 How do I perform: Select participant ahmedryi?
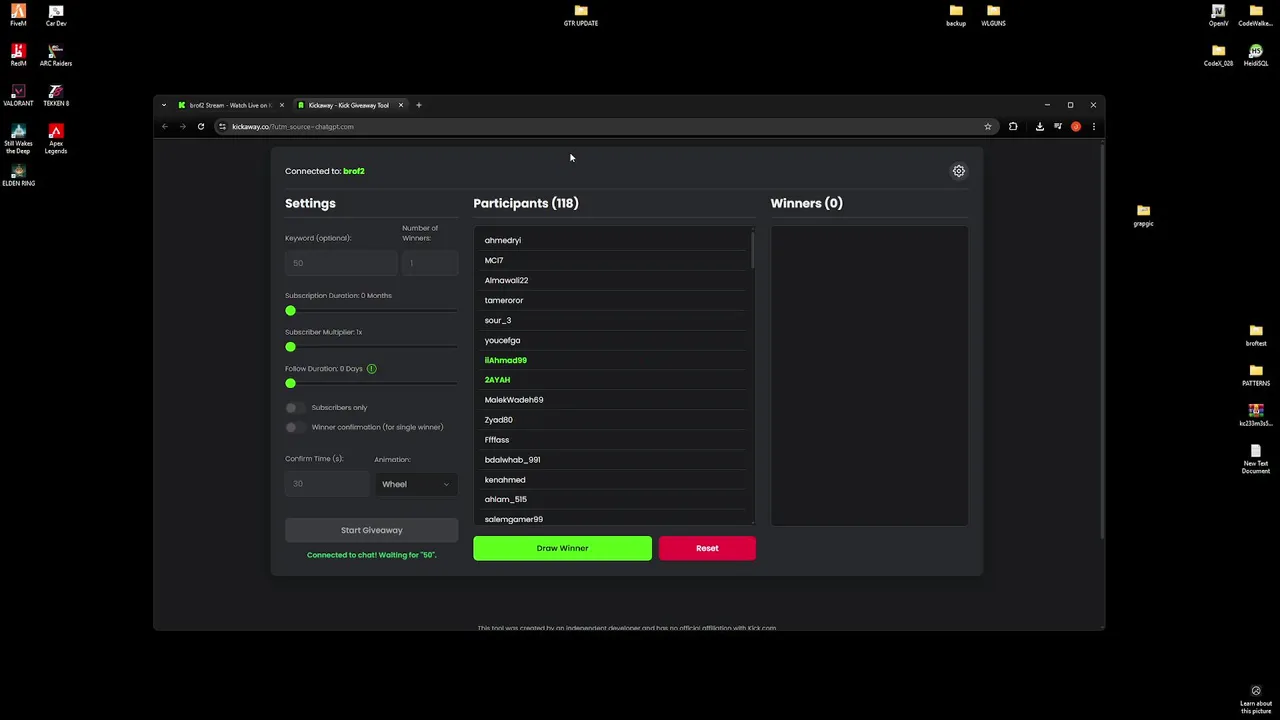pyautogui.click(x=503, y=241)
